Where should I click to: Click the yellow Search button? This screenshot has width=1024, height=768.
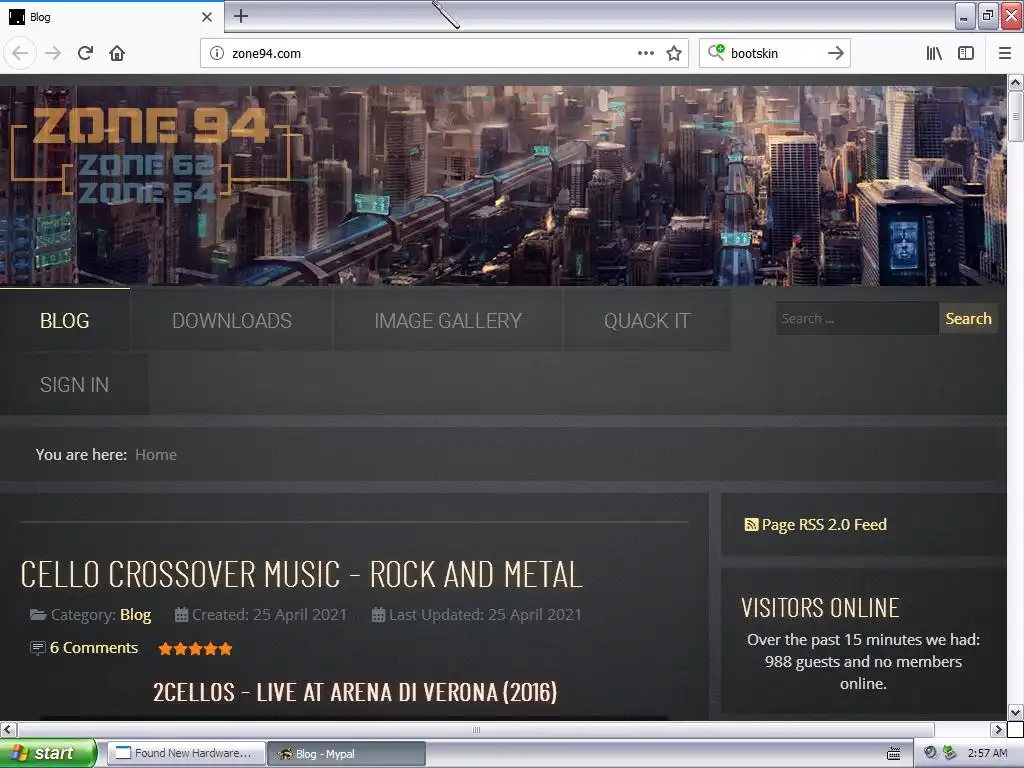pos(968,319)
